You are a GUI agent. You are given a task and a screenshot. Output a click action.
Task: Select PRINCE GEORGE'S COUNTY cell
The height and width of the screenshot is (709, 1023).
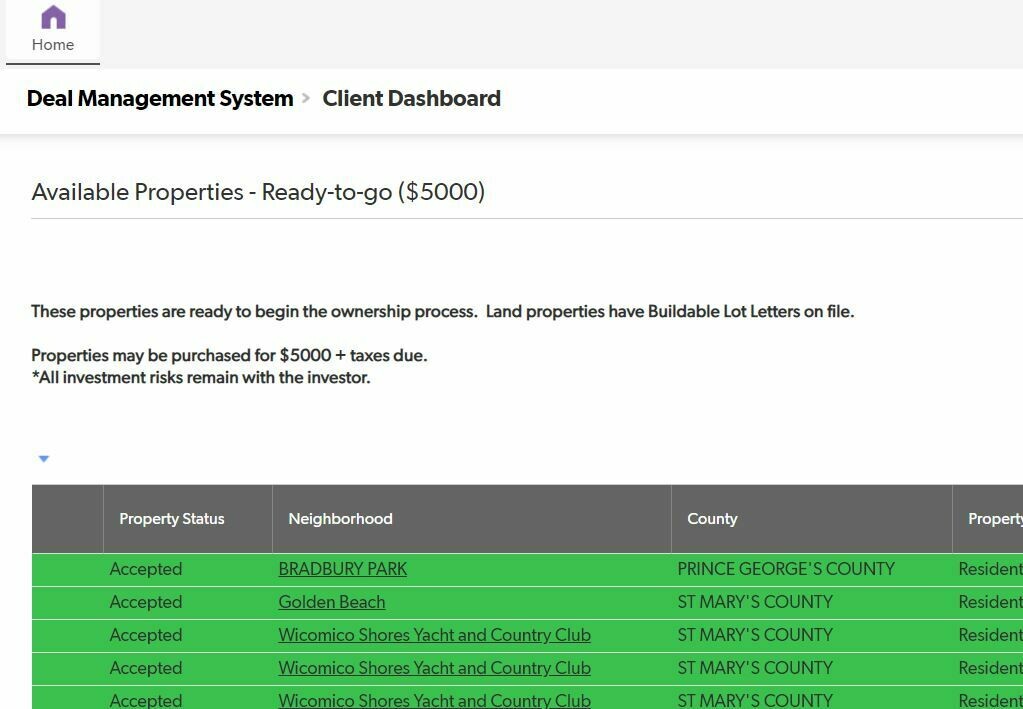point(786,569)
